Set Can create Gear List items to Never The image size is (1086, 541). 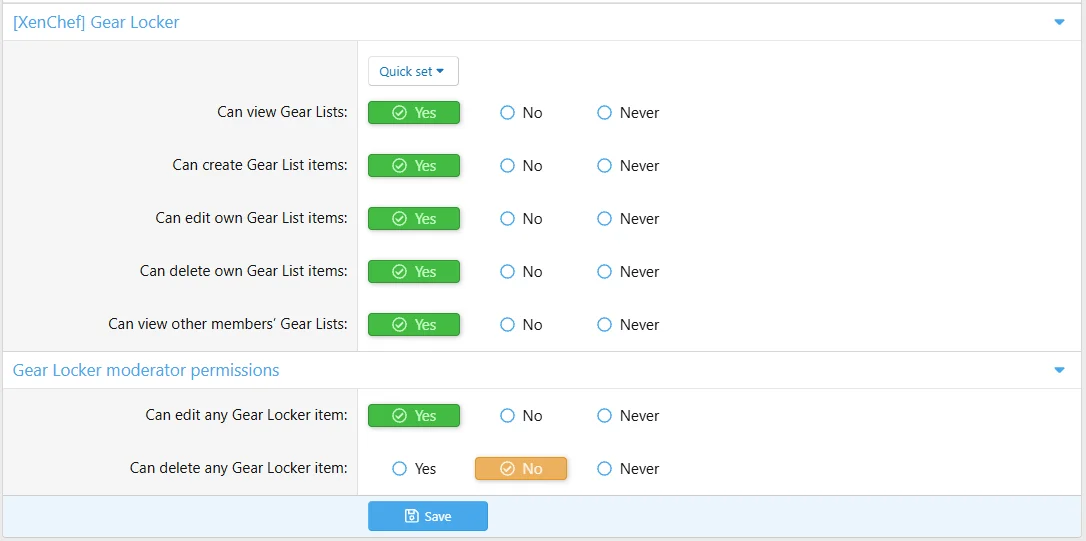tap(628, 166)
